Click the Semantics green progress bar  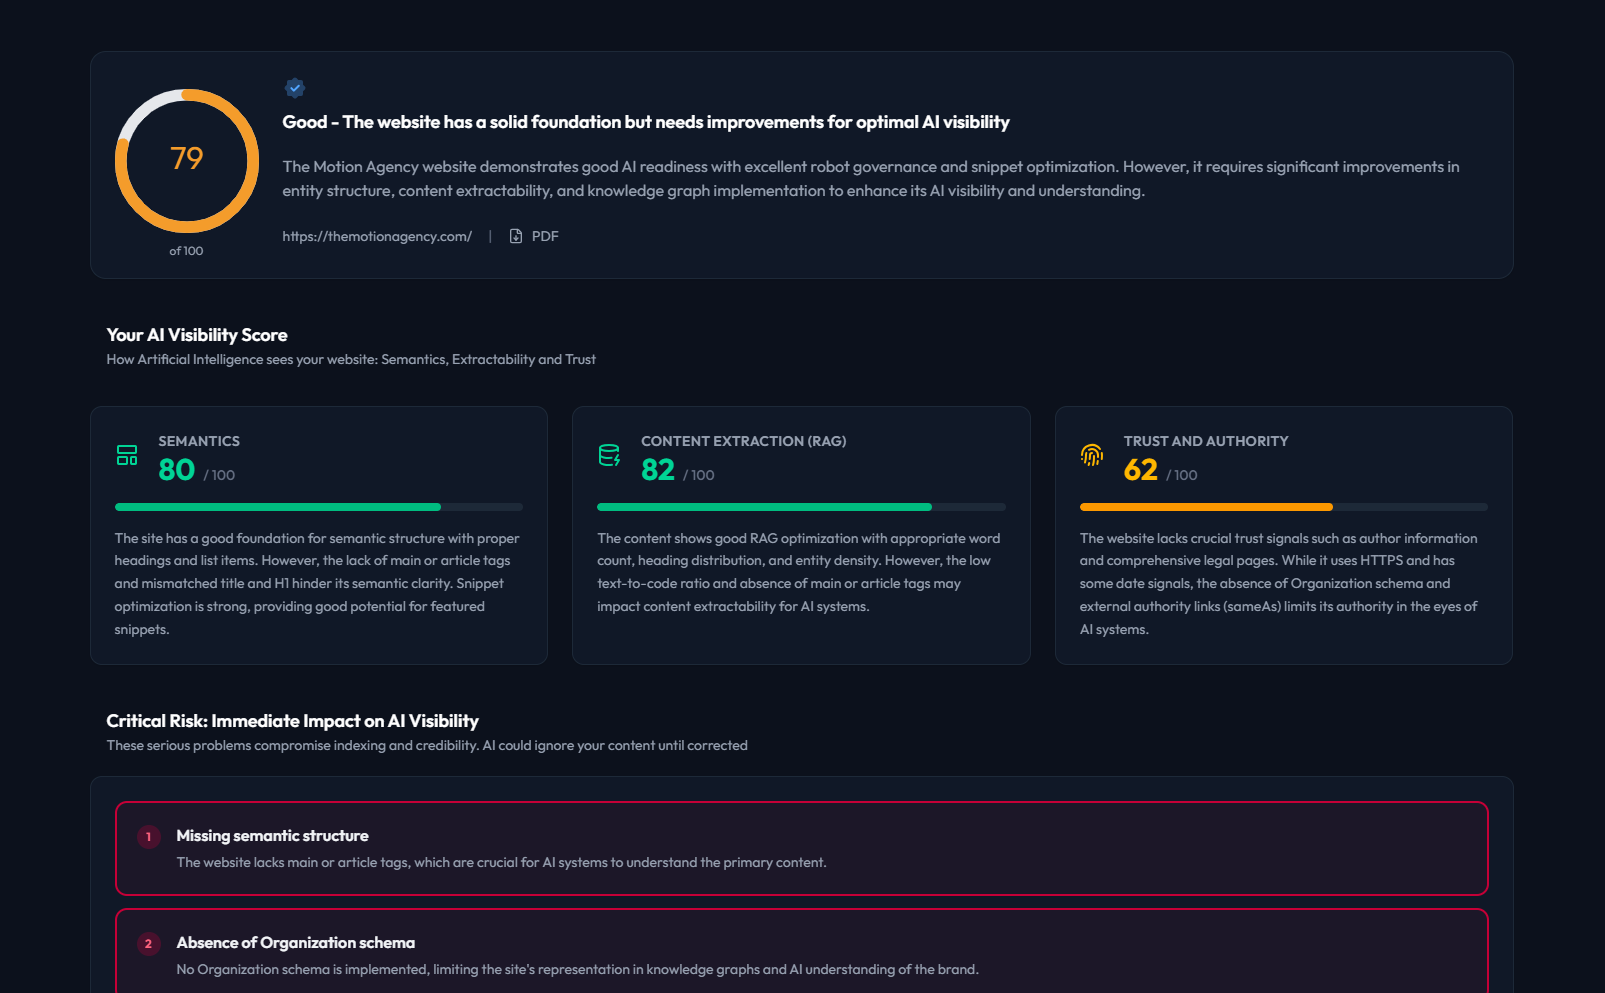tap(278, 507)
